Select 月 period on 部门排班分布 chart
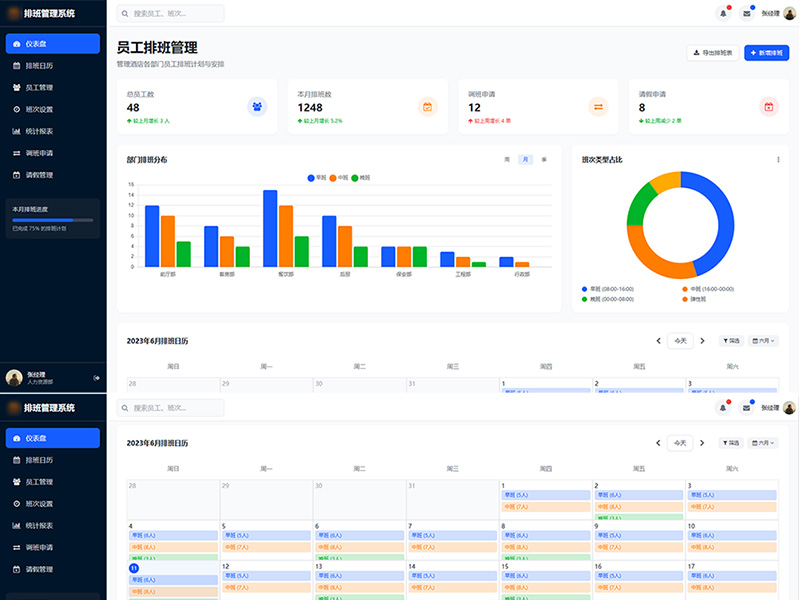The width and height of the screenshot is (800, 600). 525,159
